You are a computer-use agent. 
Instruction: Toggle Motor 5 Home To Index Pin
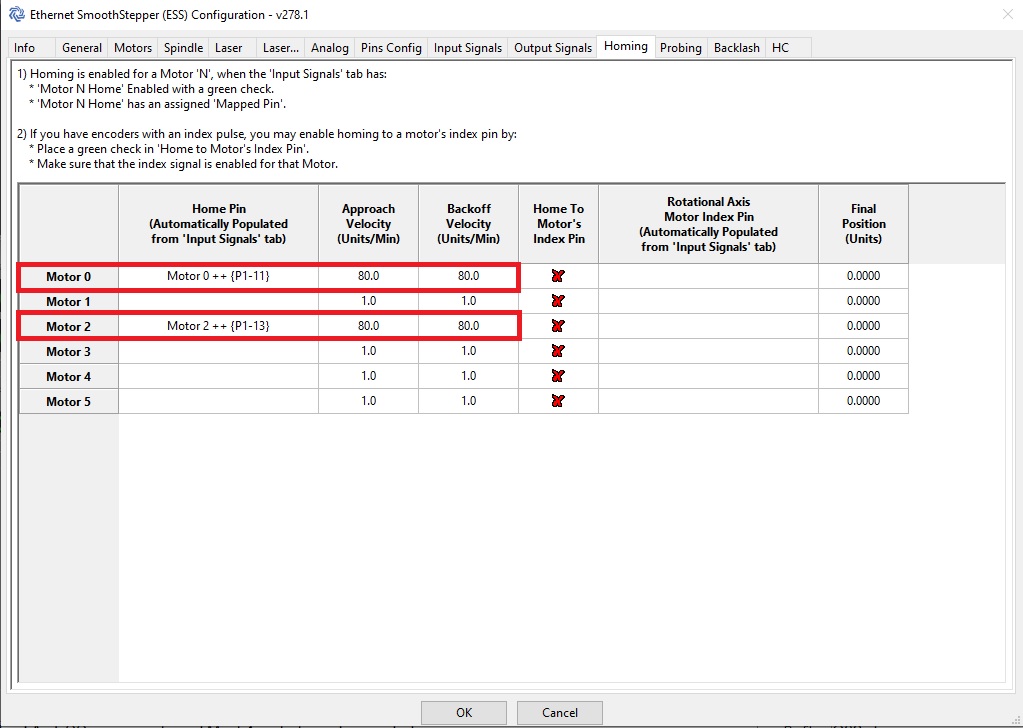tap(558, 401)
